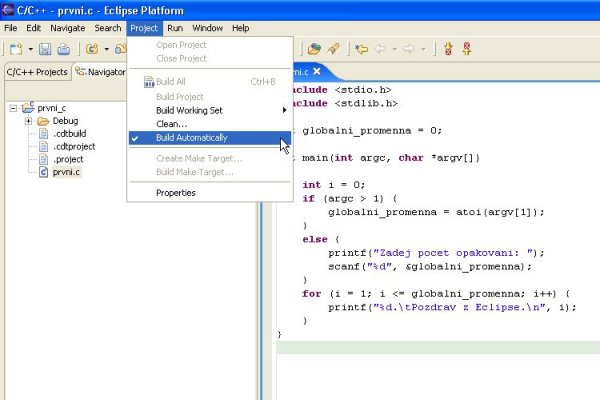Screen dimensions: 600x400
Task: Click the Search flashlight toolbar icon
Action: tap(333, 48)
